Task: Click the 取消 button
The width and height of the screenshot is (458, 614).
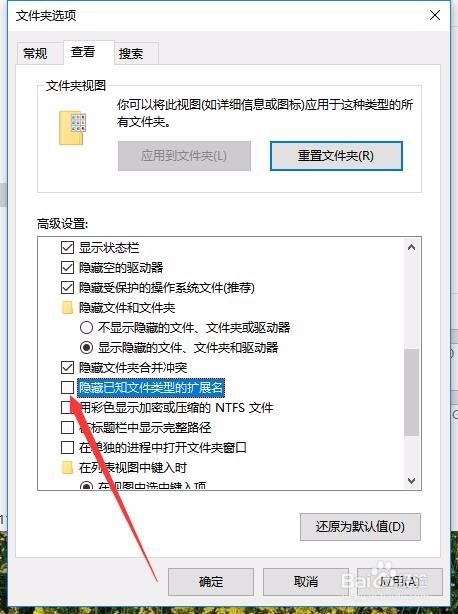Action: click(306, 582)
